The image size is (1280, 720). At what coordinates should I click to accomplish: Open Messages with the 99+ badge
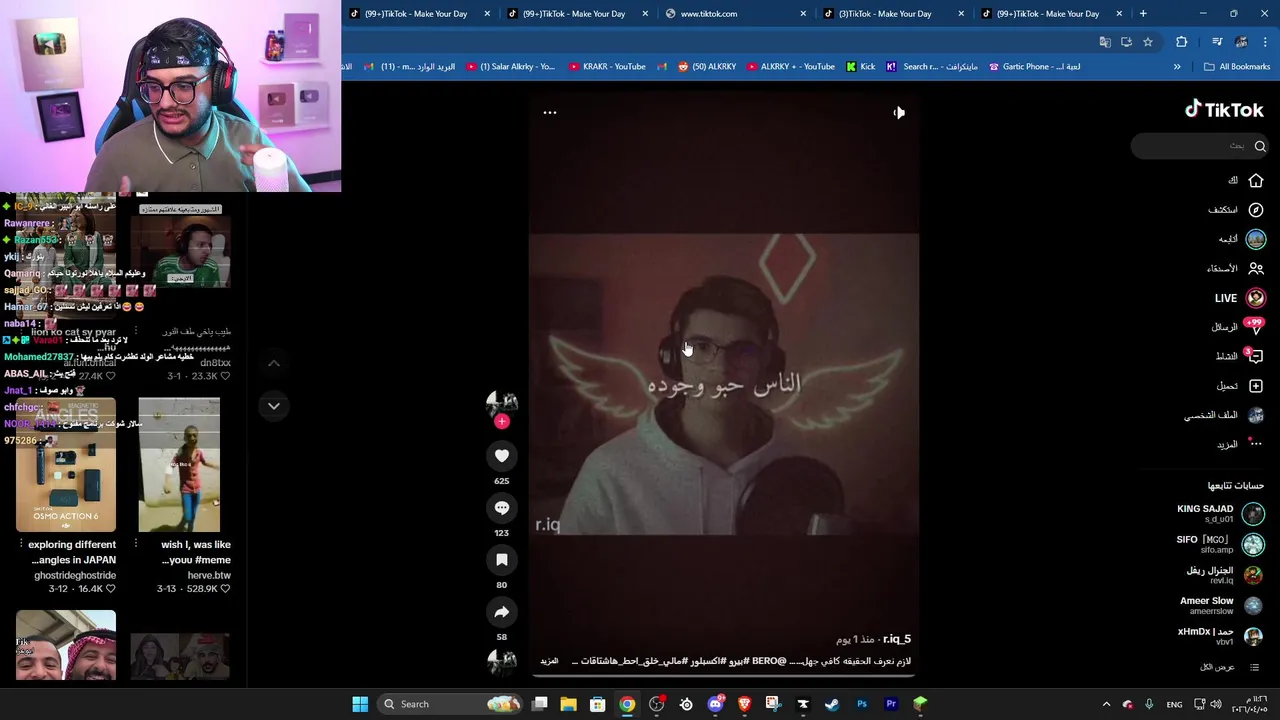point(1255,327)
